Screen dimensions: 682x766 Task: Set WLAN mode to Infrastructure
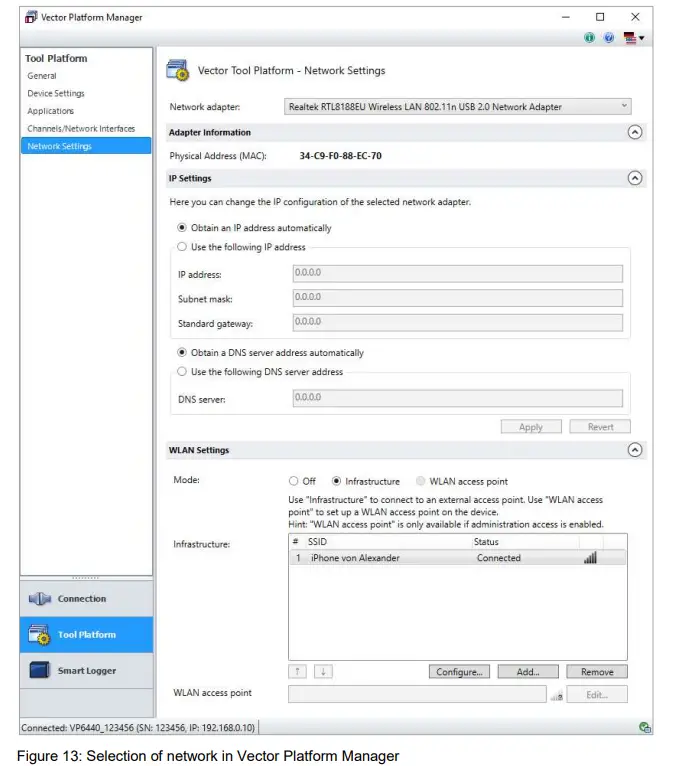(336, 481)
